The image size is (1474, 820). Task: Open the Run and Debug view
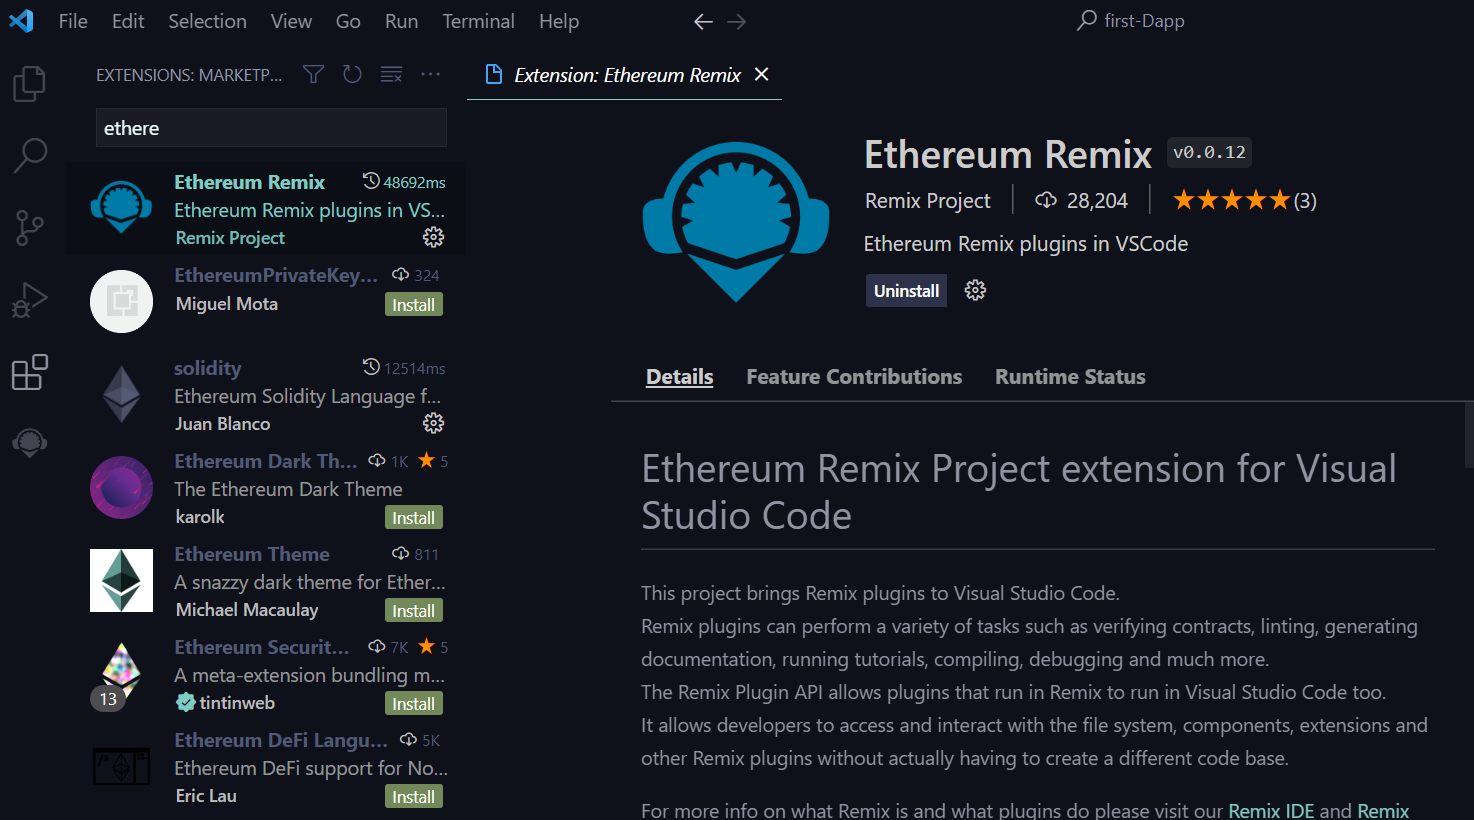30,300
